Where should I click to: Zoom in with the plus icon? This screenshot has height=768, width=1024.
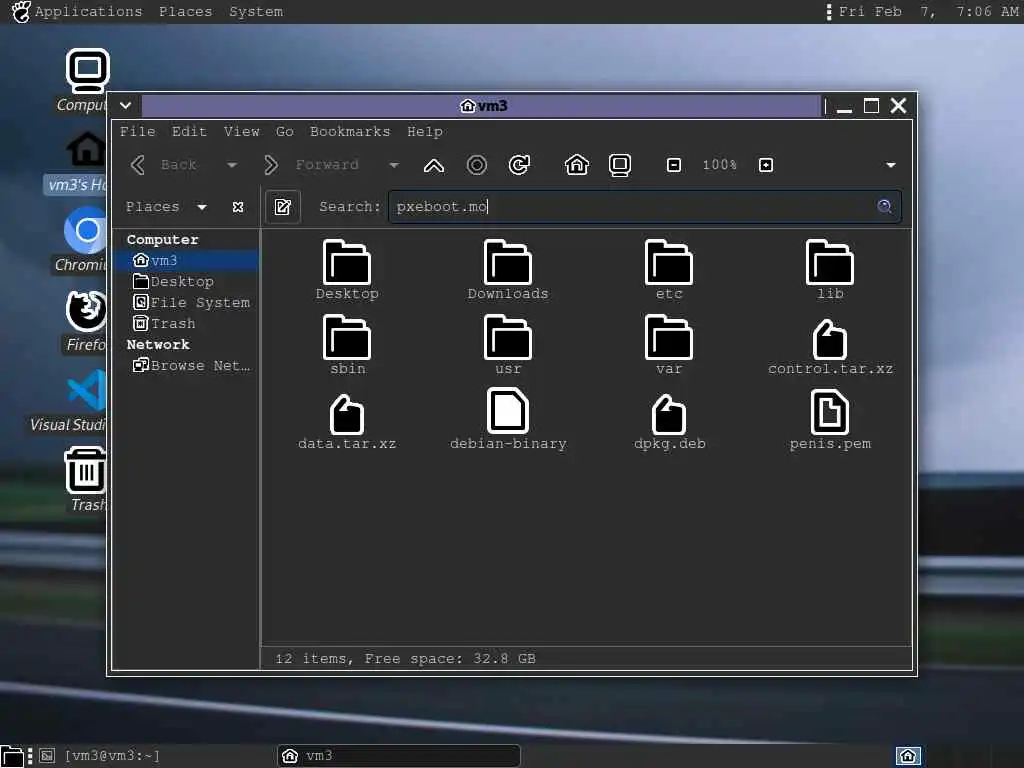click(766, 165)
